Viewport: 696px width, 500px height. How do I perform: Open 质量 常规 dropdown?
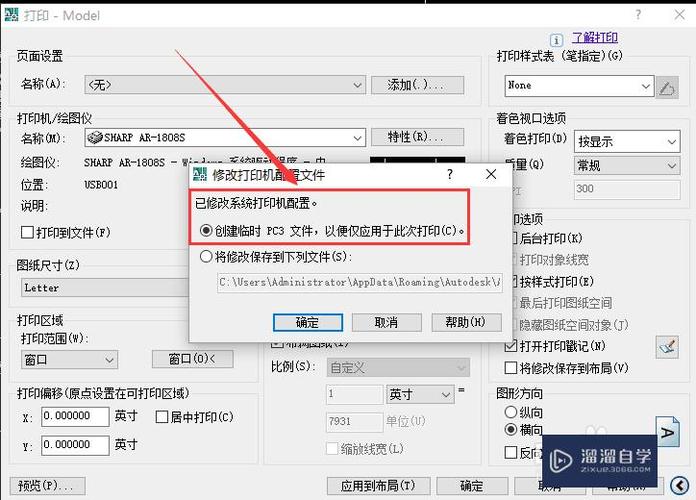[x=627, y=166]
